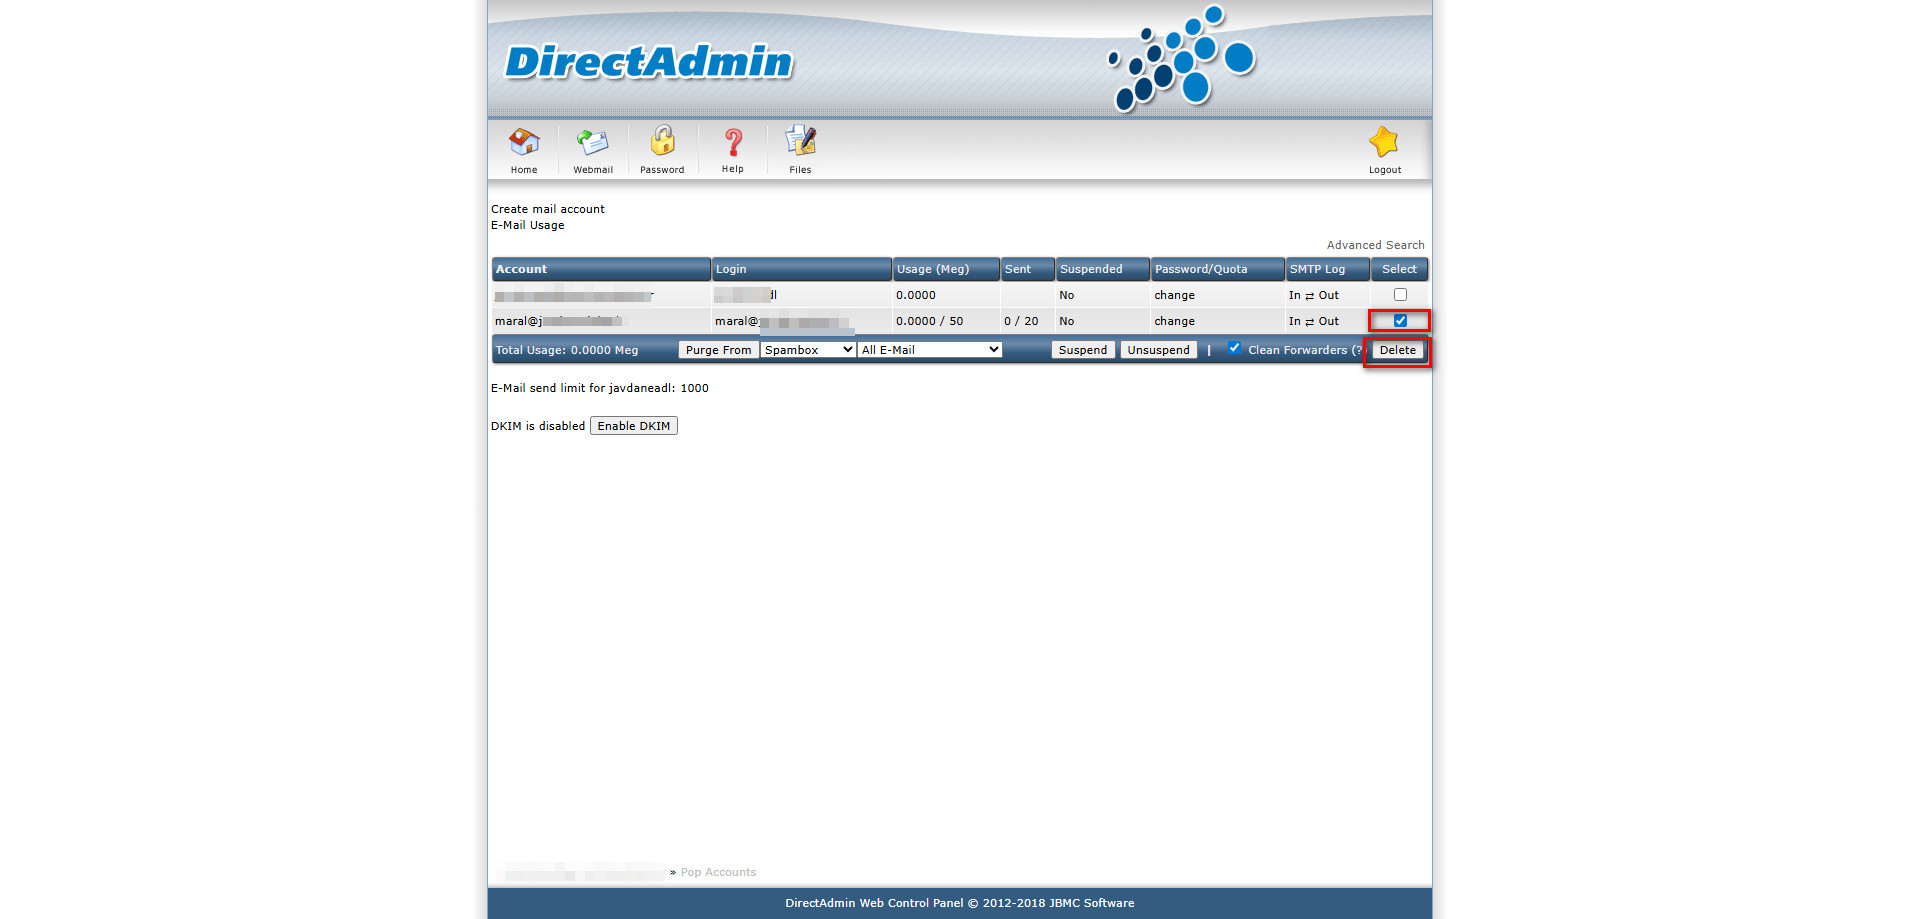
Task: Click the Purge From button
Action: click(718, 350)
